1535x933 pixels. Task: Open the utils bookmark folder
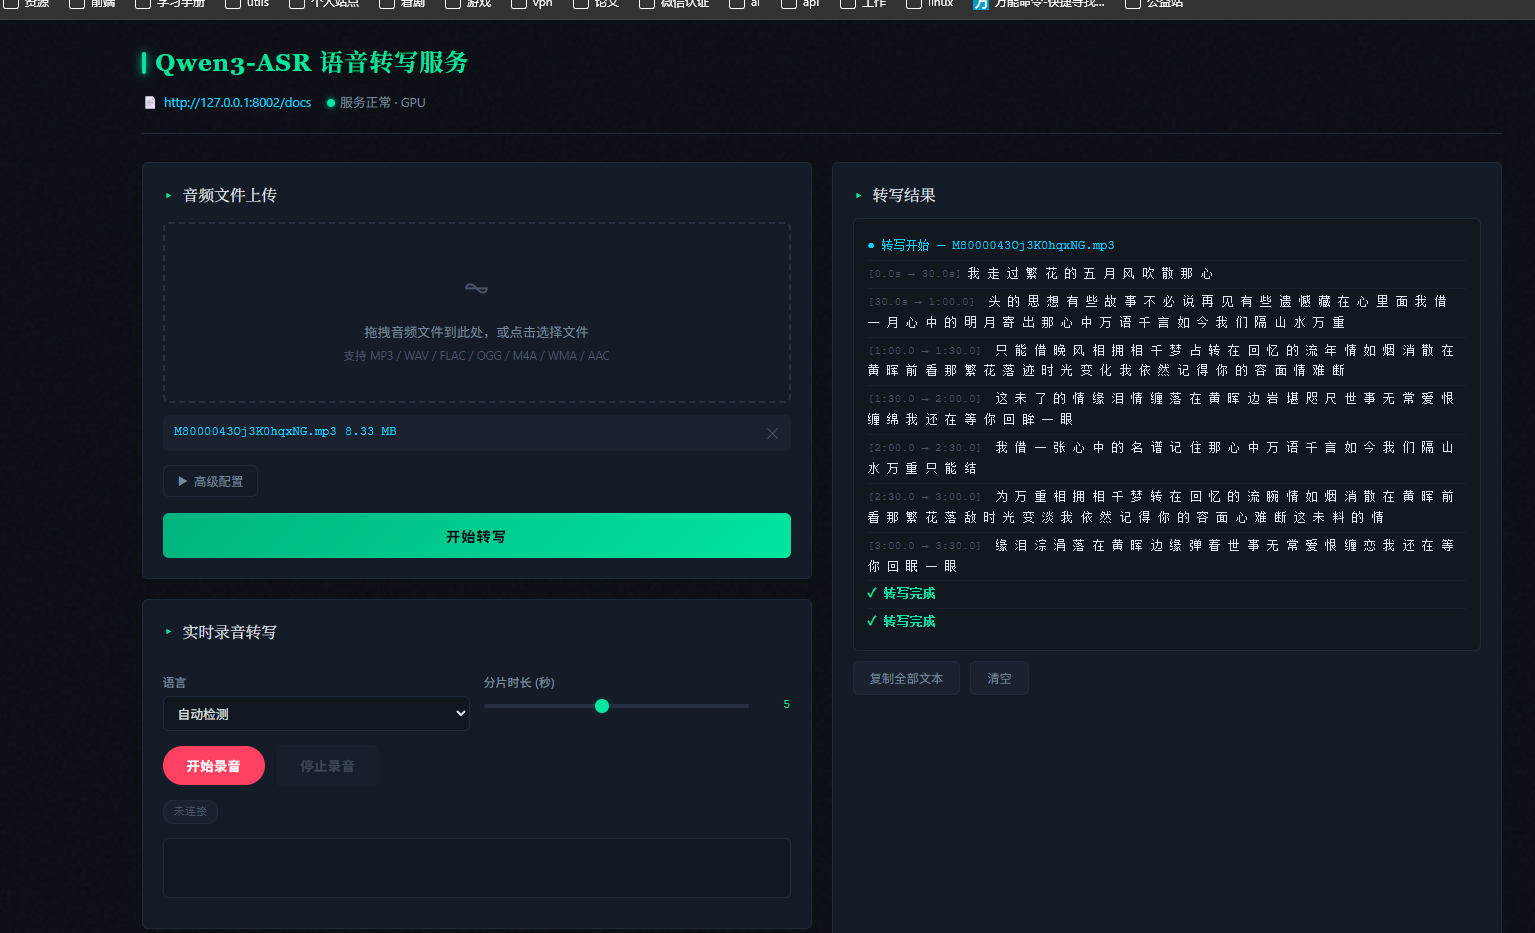247,4
